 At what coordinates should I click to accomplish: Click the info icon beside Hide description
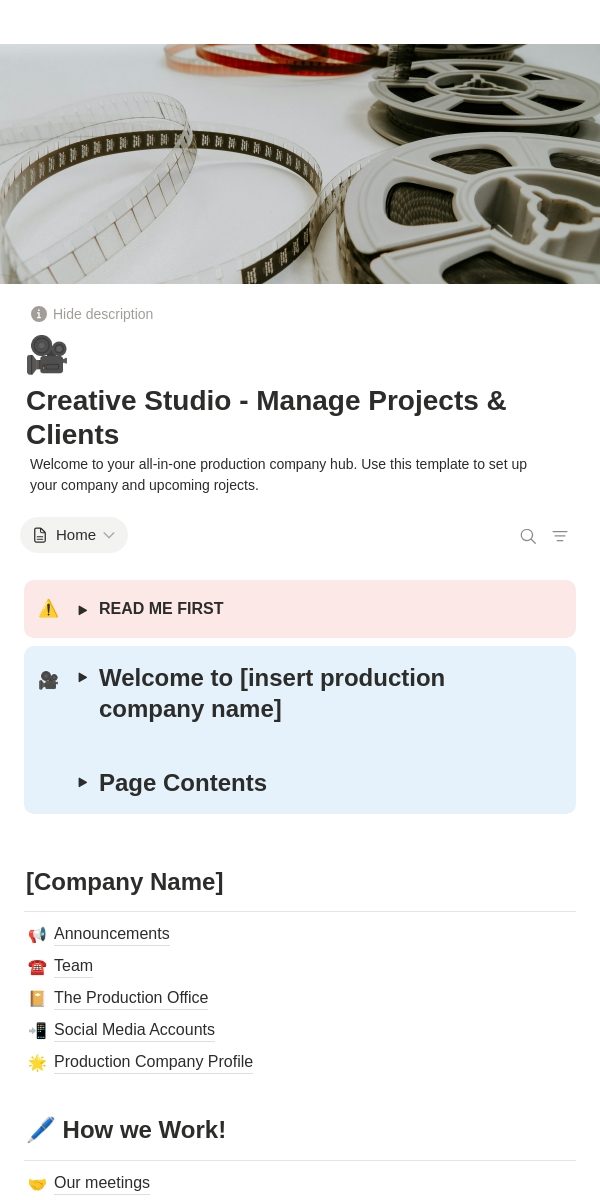coord(39,314)
